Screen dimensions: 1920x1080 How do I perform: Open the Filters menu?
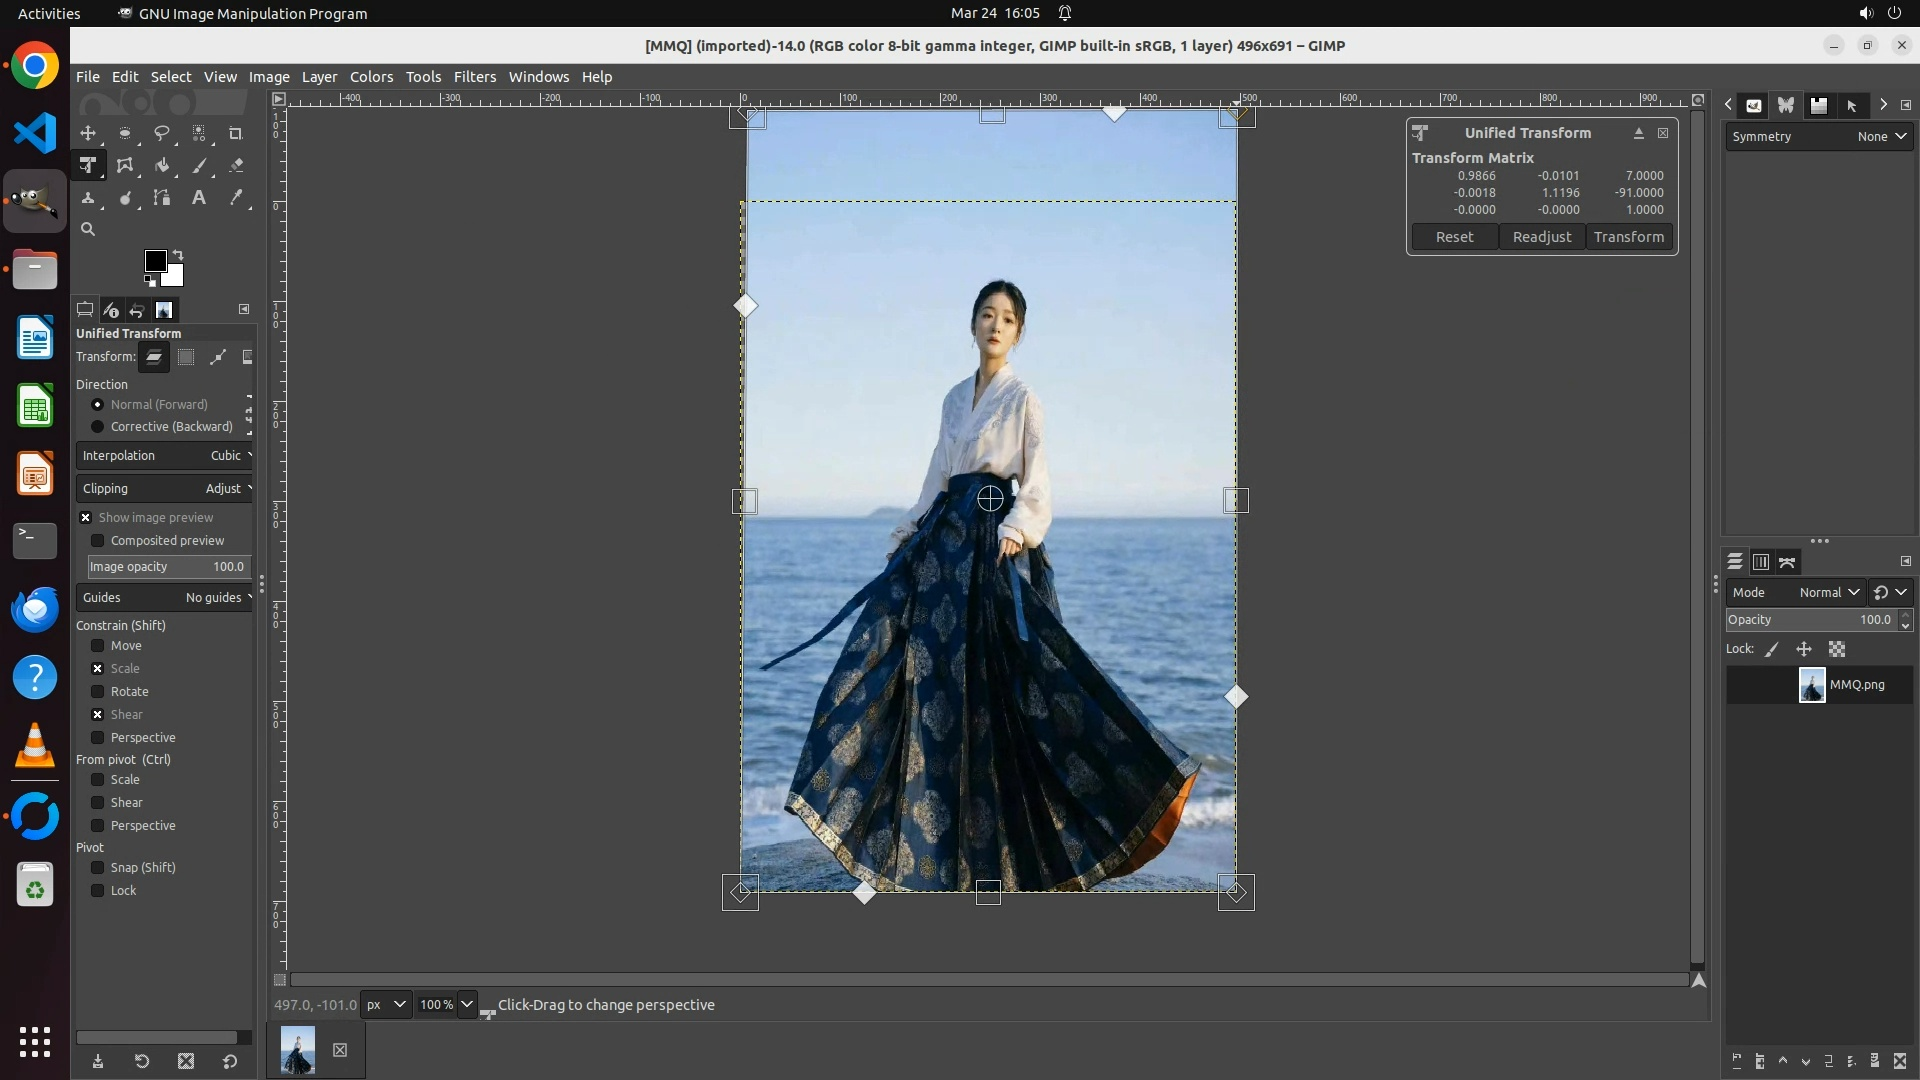[474, 77]
